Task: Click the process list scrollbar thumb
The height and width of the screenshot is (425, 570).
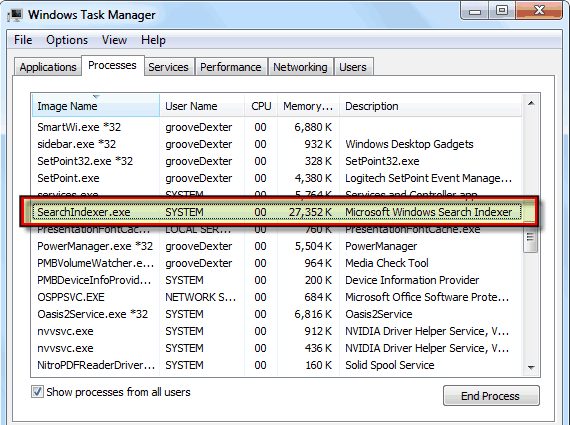Action: point(530,237)
